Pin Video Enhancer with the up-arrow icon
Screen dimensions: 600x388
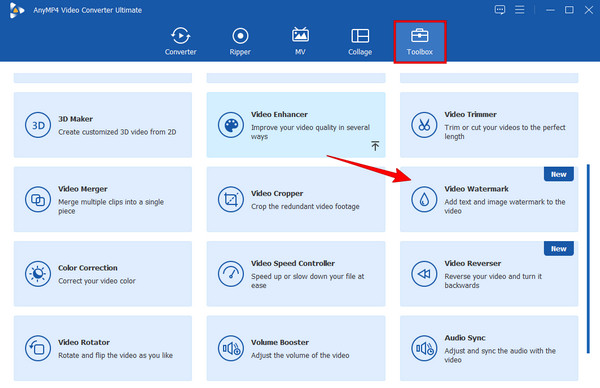375,145
